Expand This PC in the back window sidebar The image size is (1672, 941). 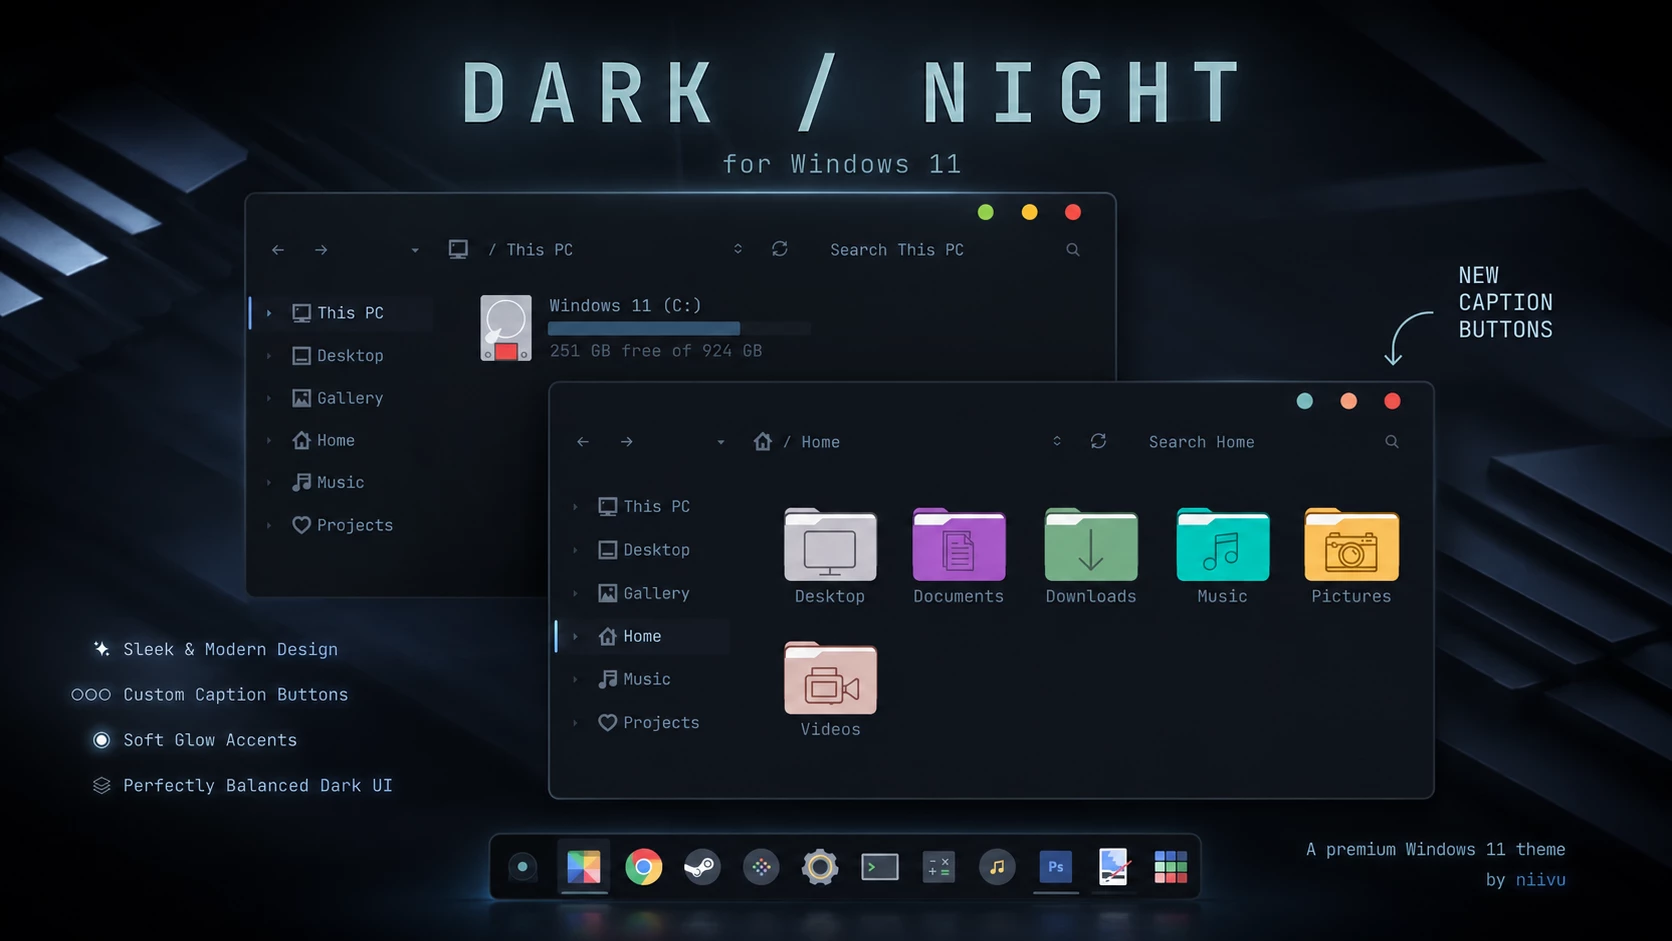point(269,313)
